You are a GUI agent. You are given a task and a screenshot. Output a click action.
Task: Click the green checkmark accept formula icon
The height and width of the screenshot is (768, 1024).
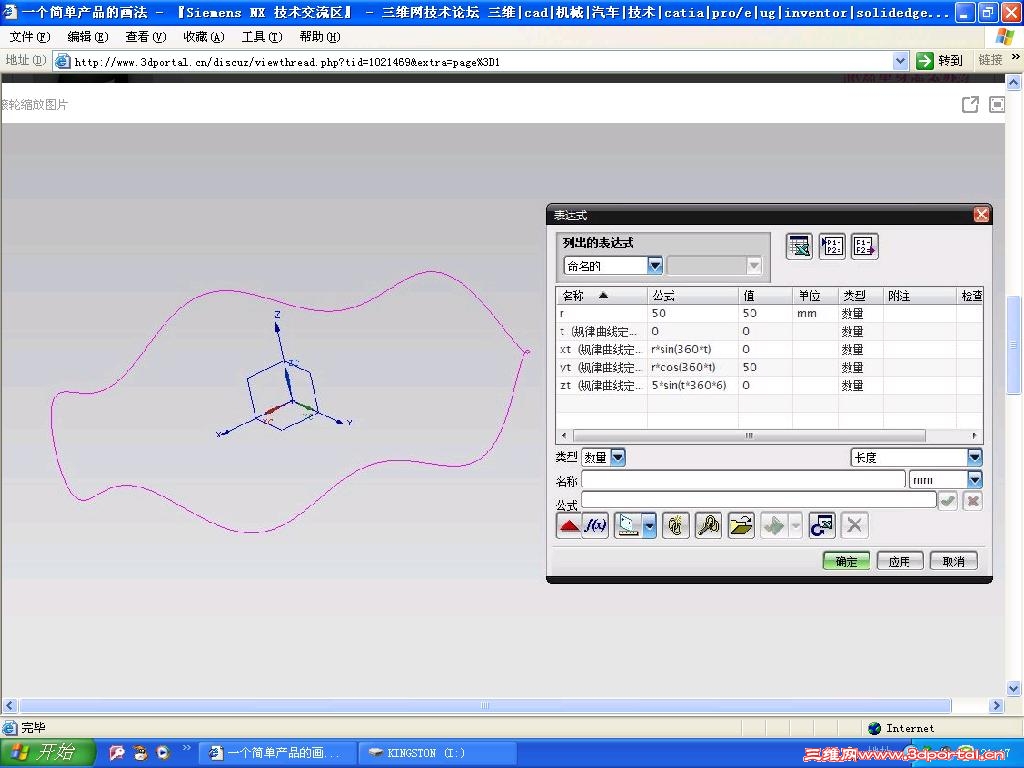tap(948, 501)
